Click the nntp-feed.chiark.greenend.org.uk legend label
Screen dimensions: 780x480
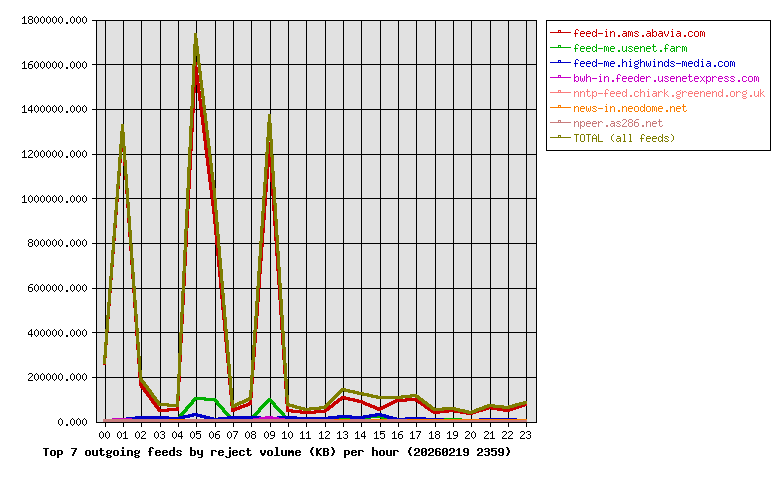pyautogui.click(x=669, y=94)
